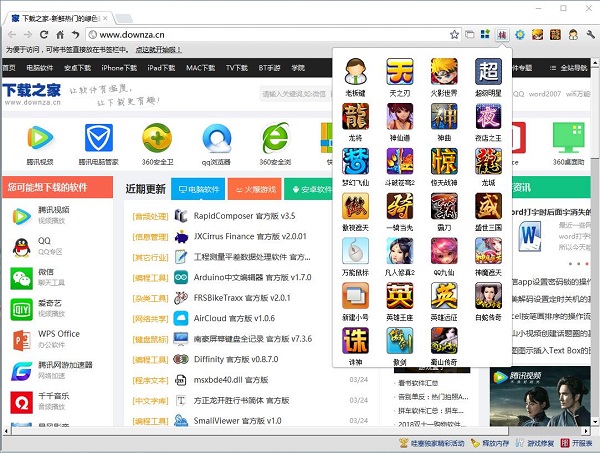Click the qq浏览器 icon
Screen dimensions: 600x453
coord(216,138)
